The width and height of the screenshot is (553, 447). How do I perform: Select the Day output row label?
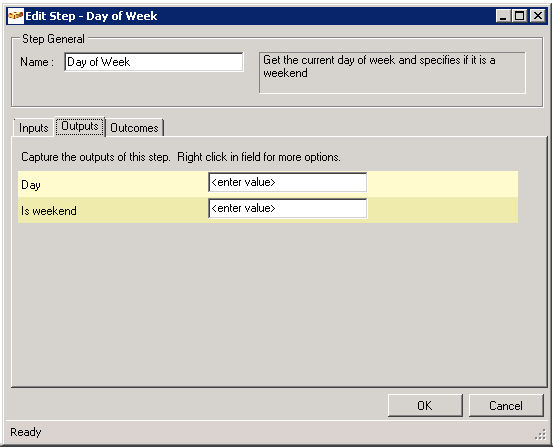31,185
